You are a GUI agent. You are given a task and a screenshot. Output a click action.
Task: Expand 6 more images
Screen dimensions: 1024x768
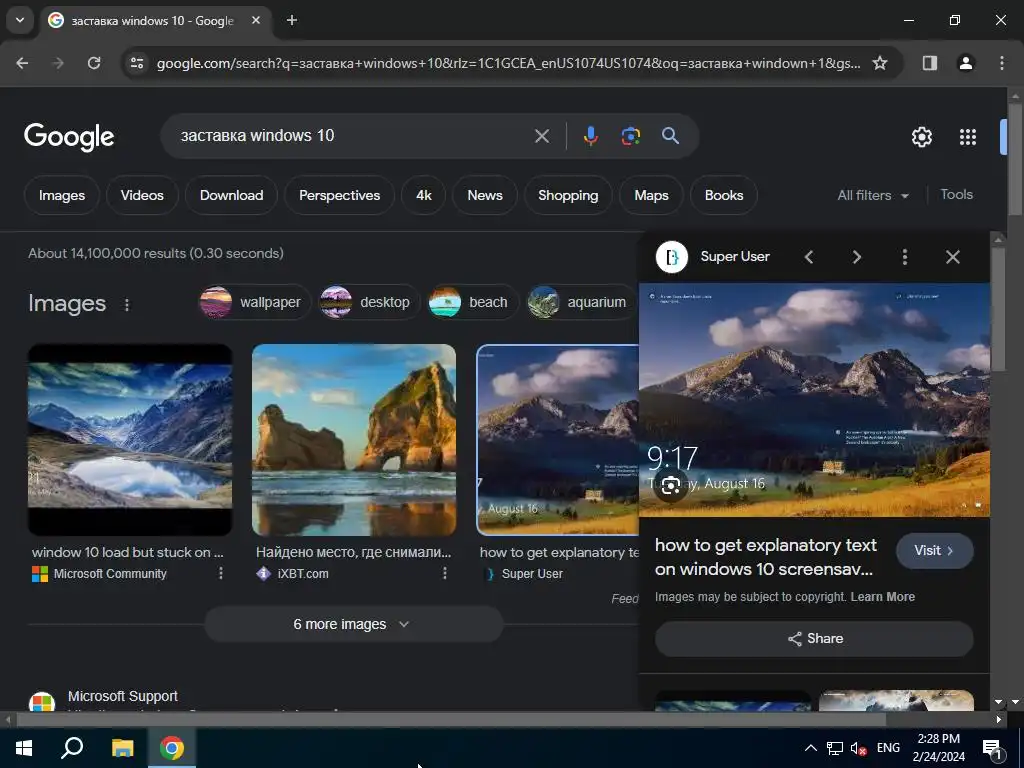click(353, 624)
